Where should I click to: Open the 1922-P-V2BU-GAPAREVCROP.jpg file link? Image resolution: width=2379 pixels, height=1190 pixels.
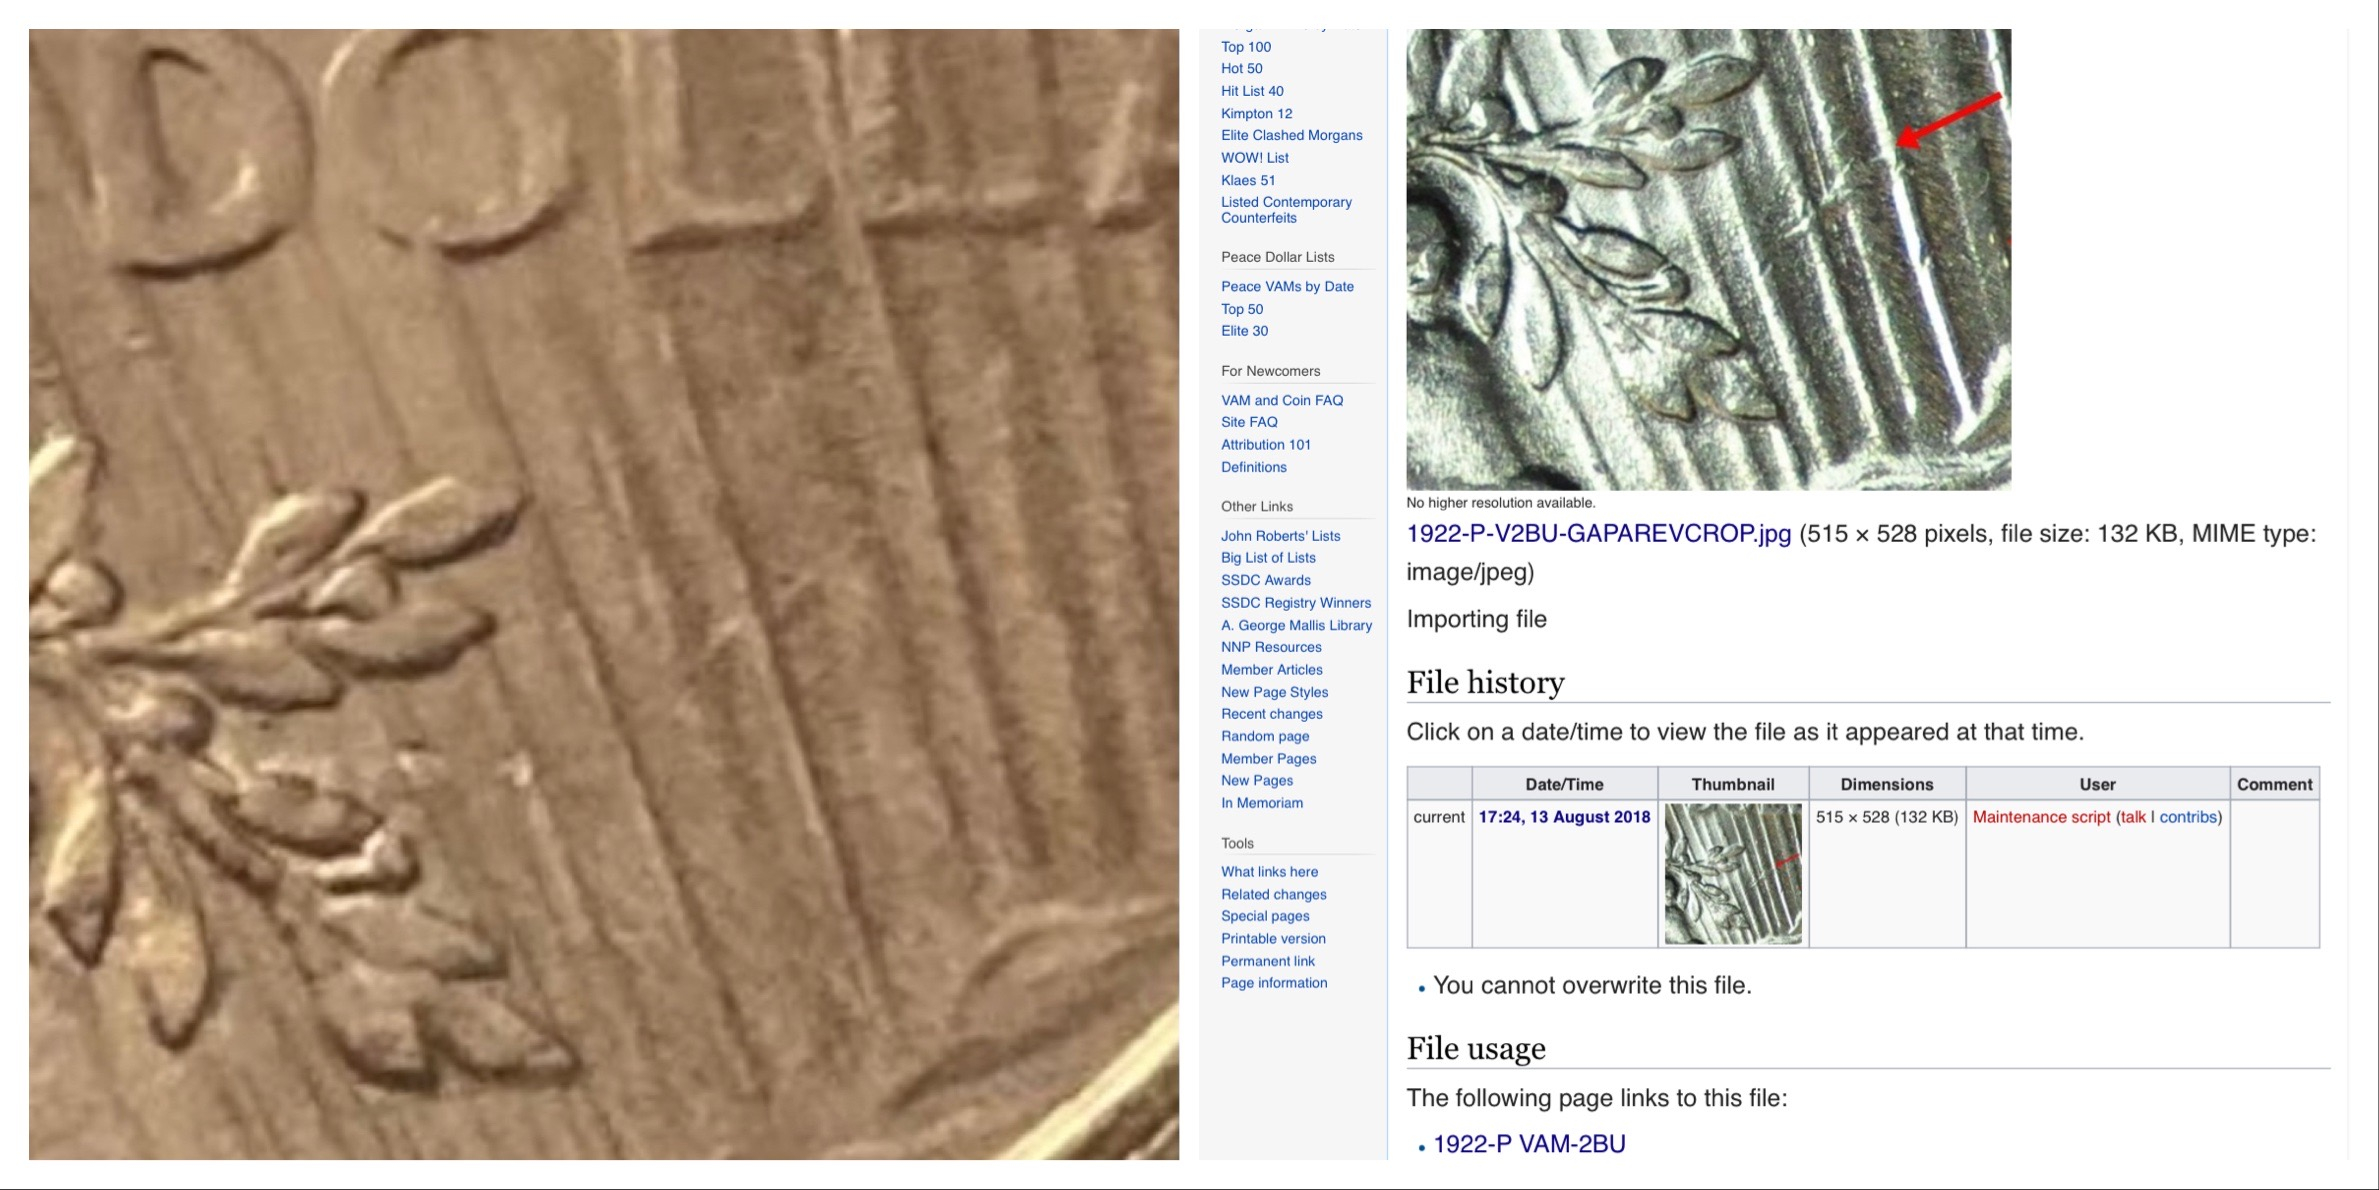click(x=1598, y=534)
